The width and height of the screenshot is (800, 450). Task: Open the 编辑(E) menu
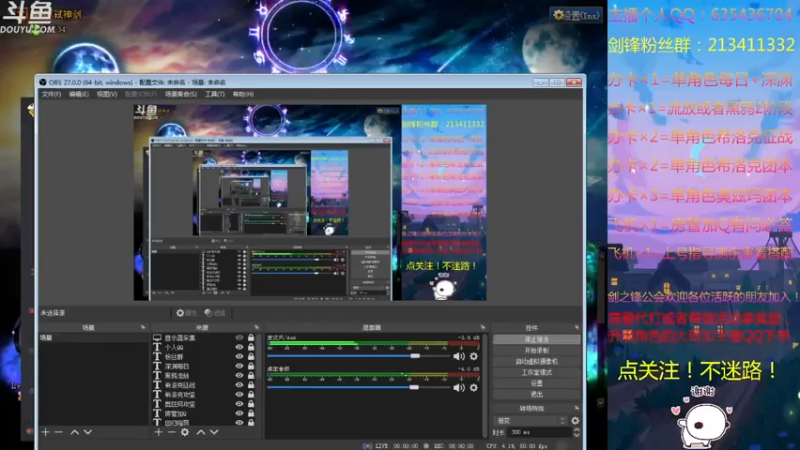79,94
